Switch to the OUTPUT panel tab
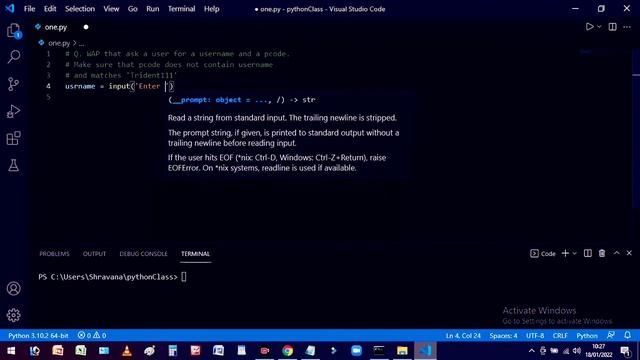The image size is (640, 360). click(x=94, y=253)
